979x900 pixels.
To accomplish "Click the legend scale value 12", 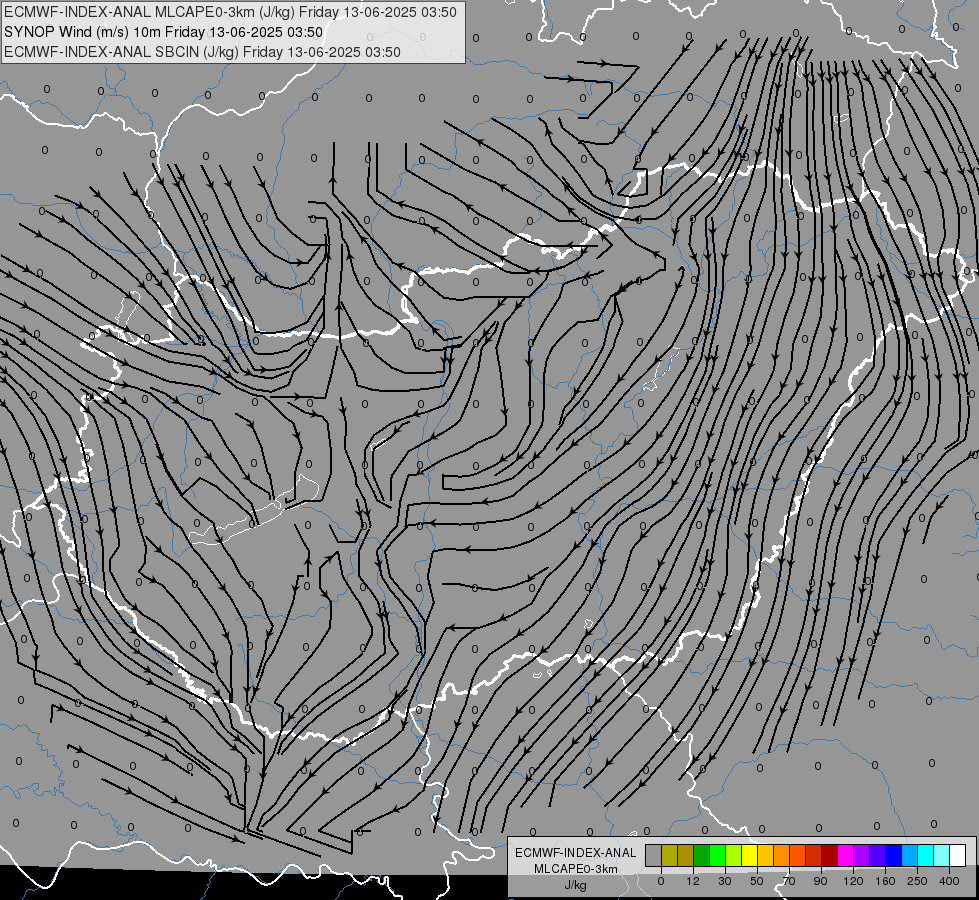I will point(693,881).
